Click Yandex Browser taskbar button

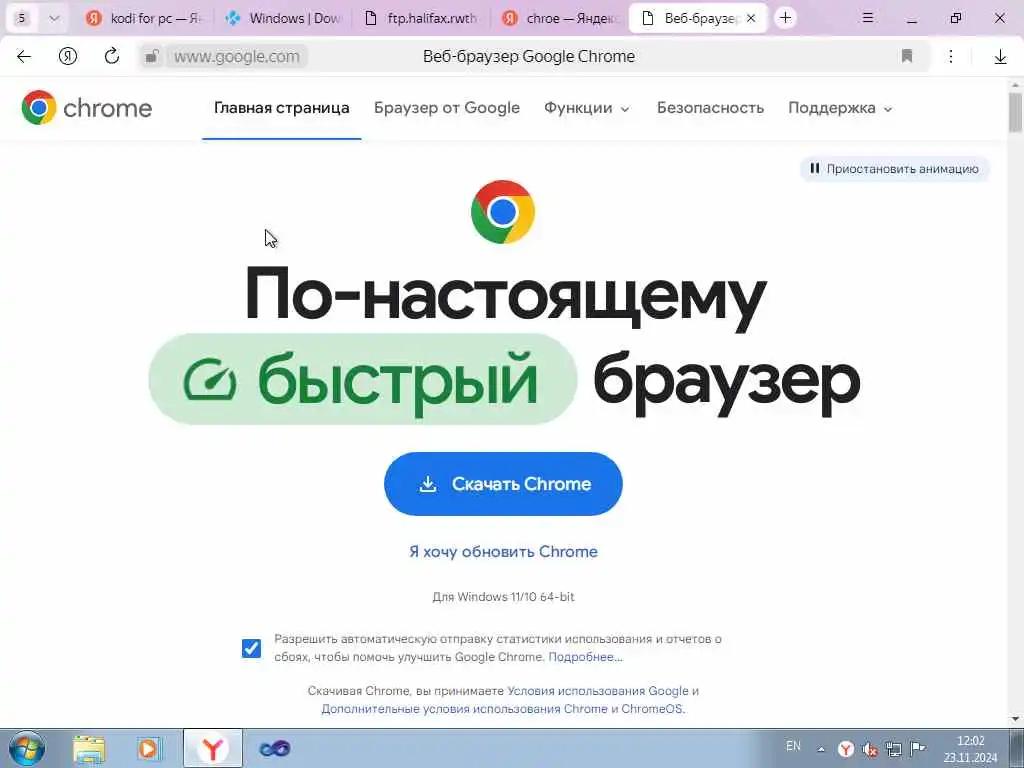point(212,748)
